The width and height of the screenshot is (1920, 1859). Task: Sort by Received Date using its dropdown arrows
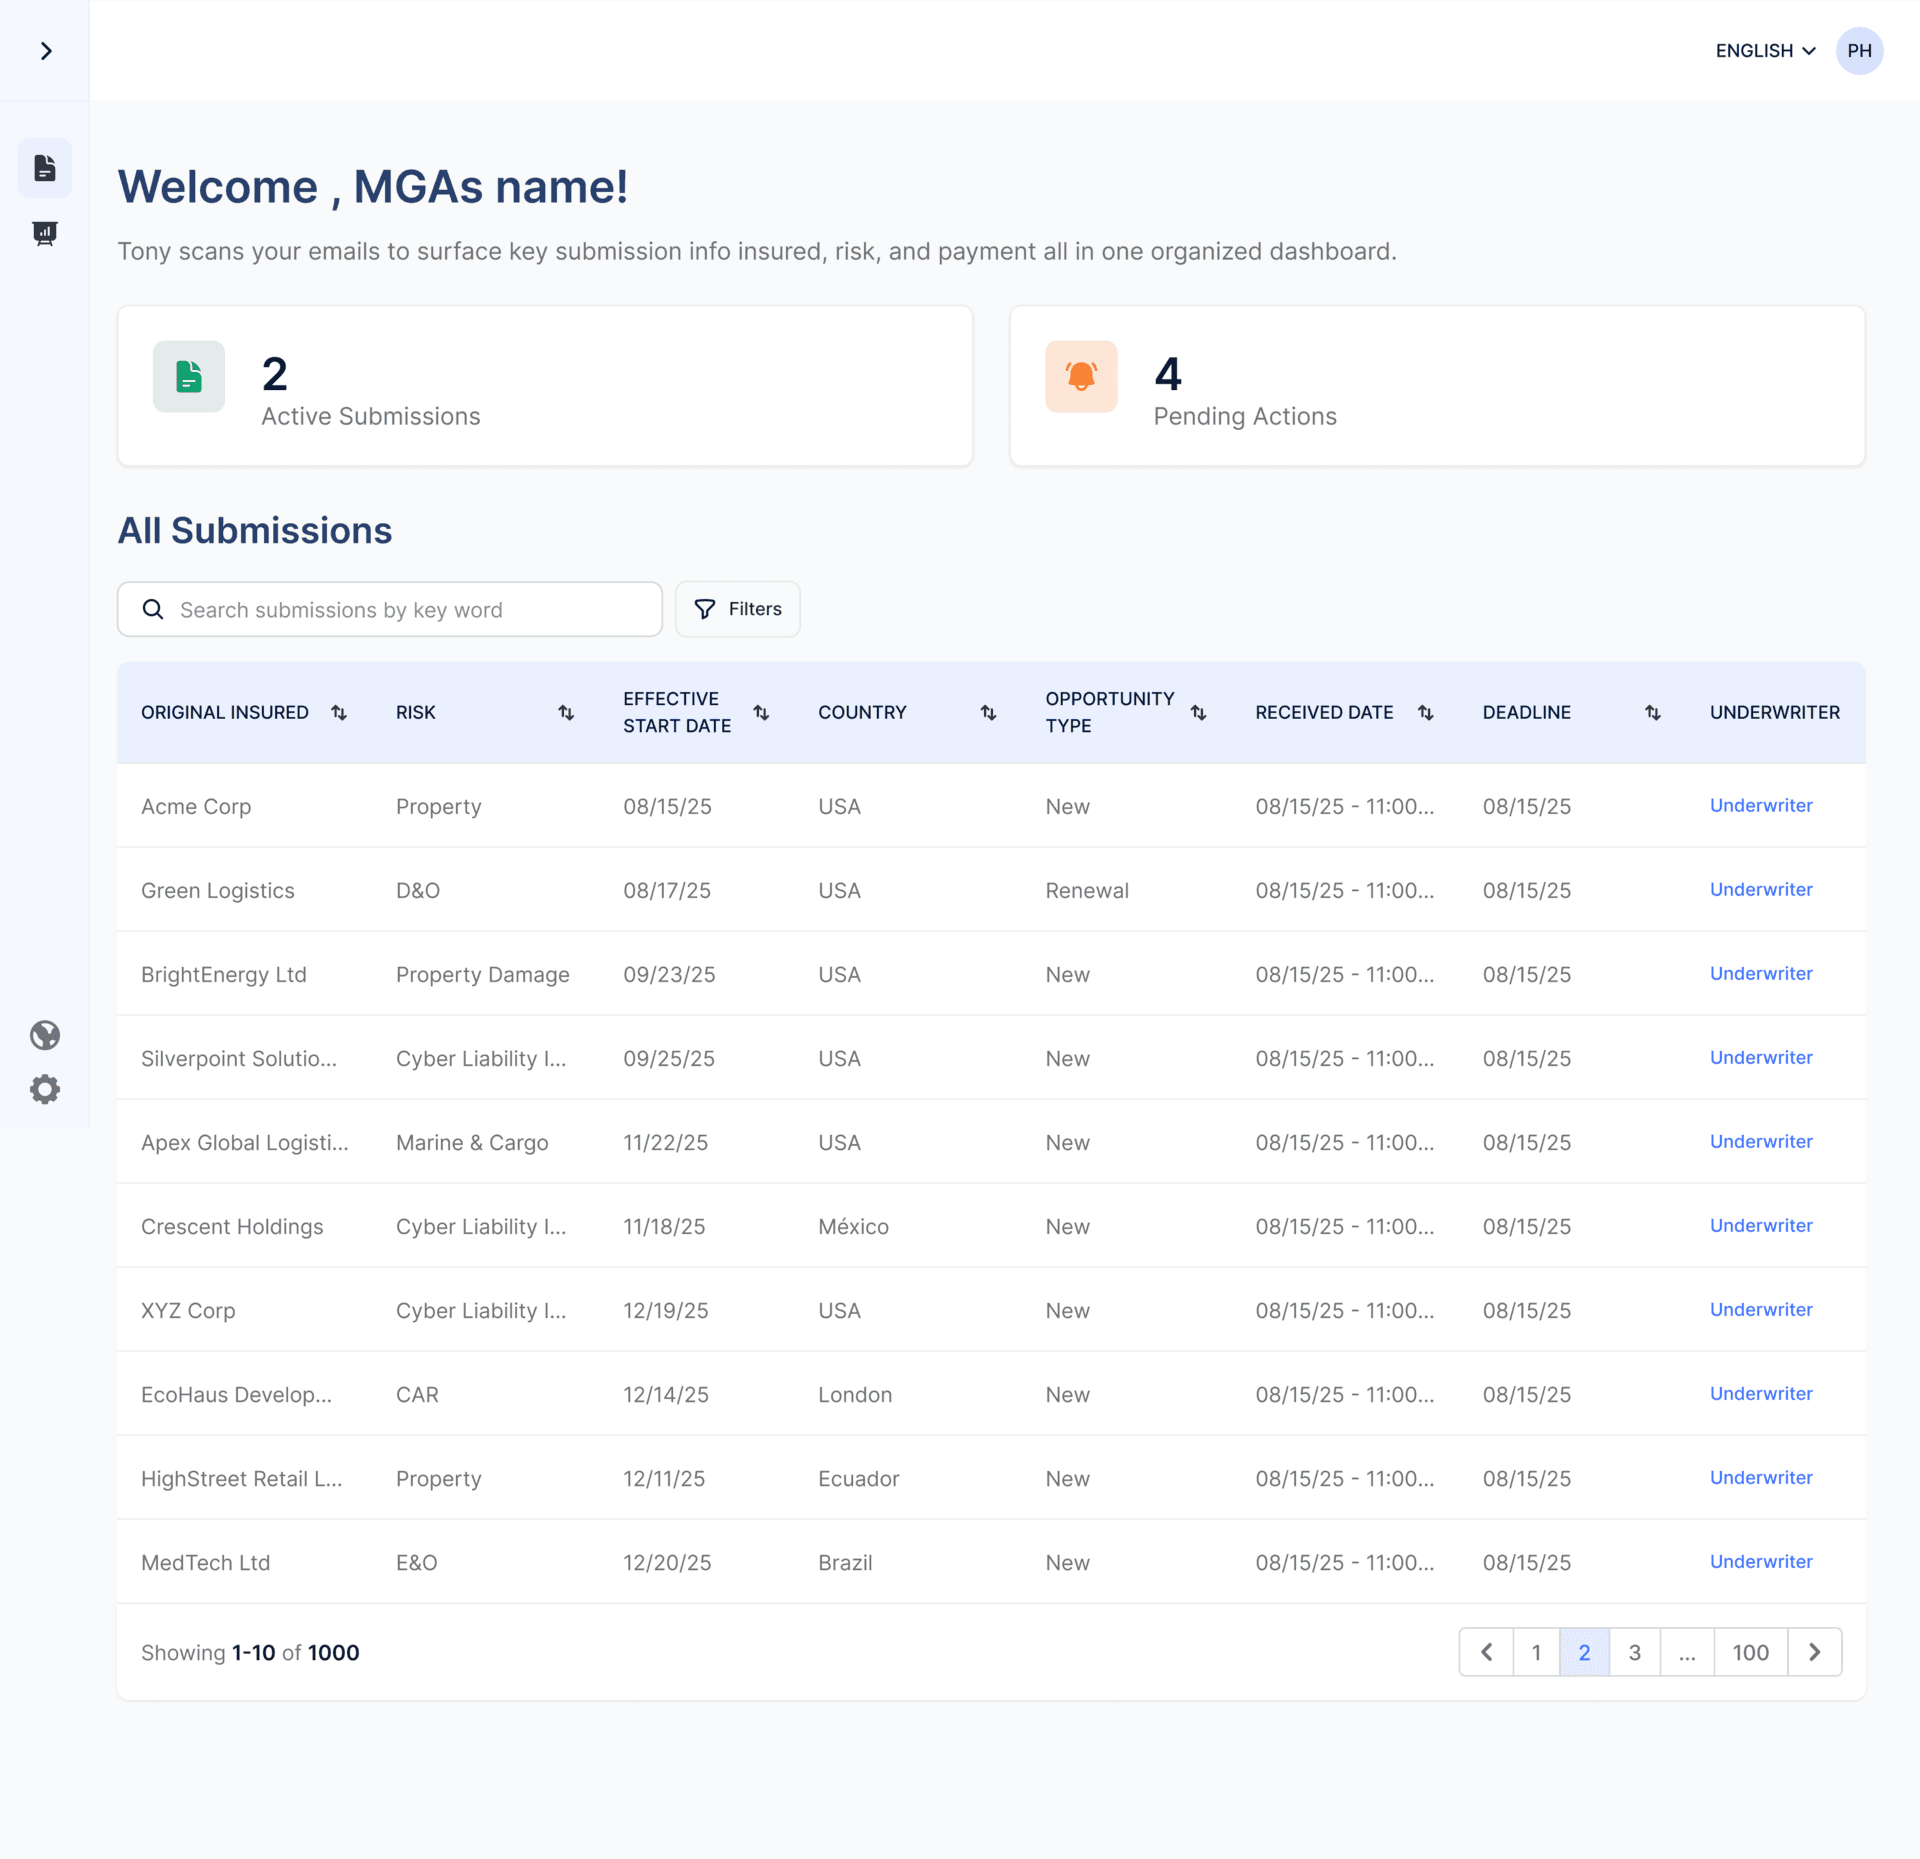(x=1425, y=712)
